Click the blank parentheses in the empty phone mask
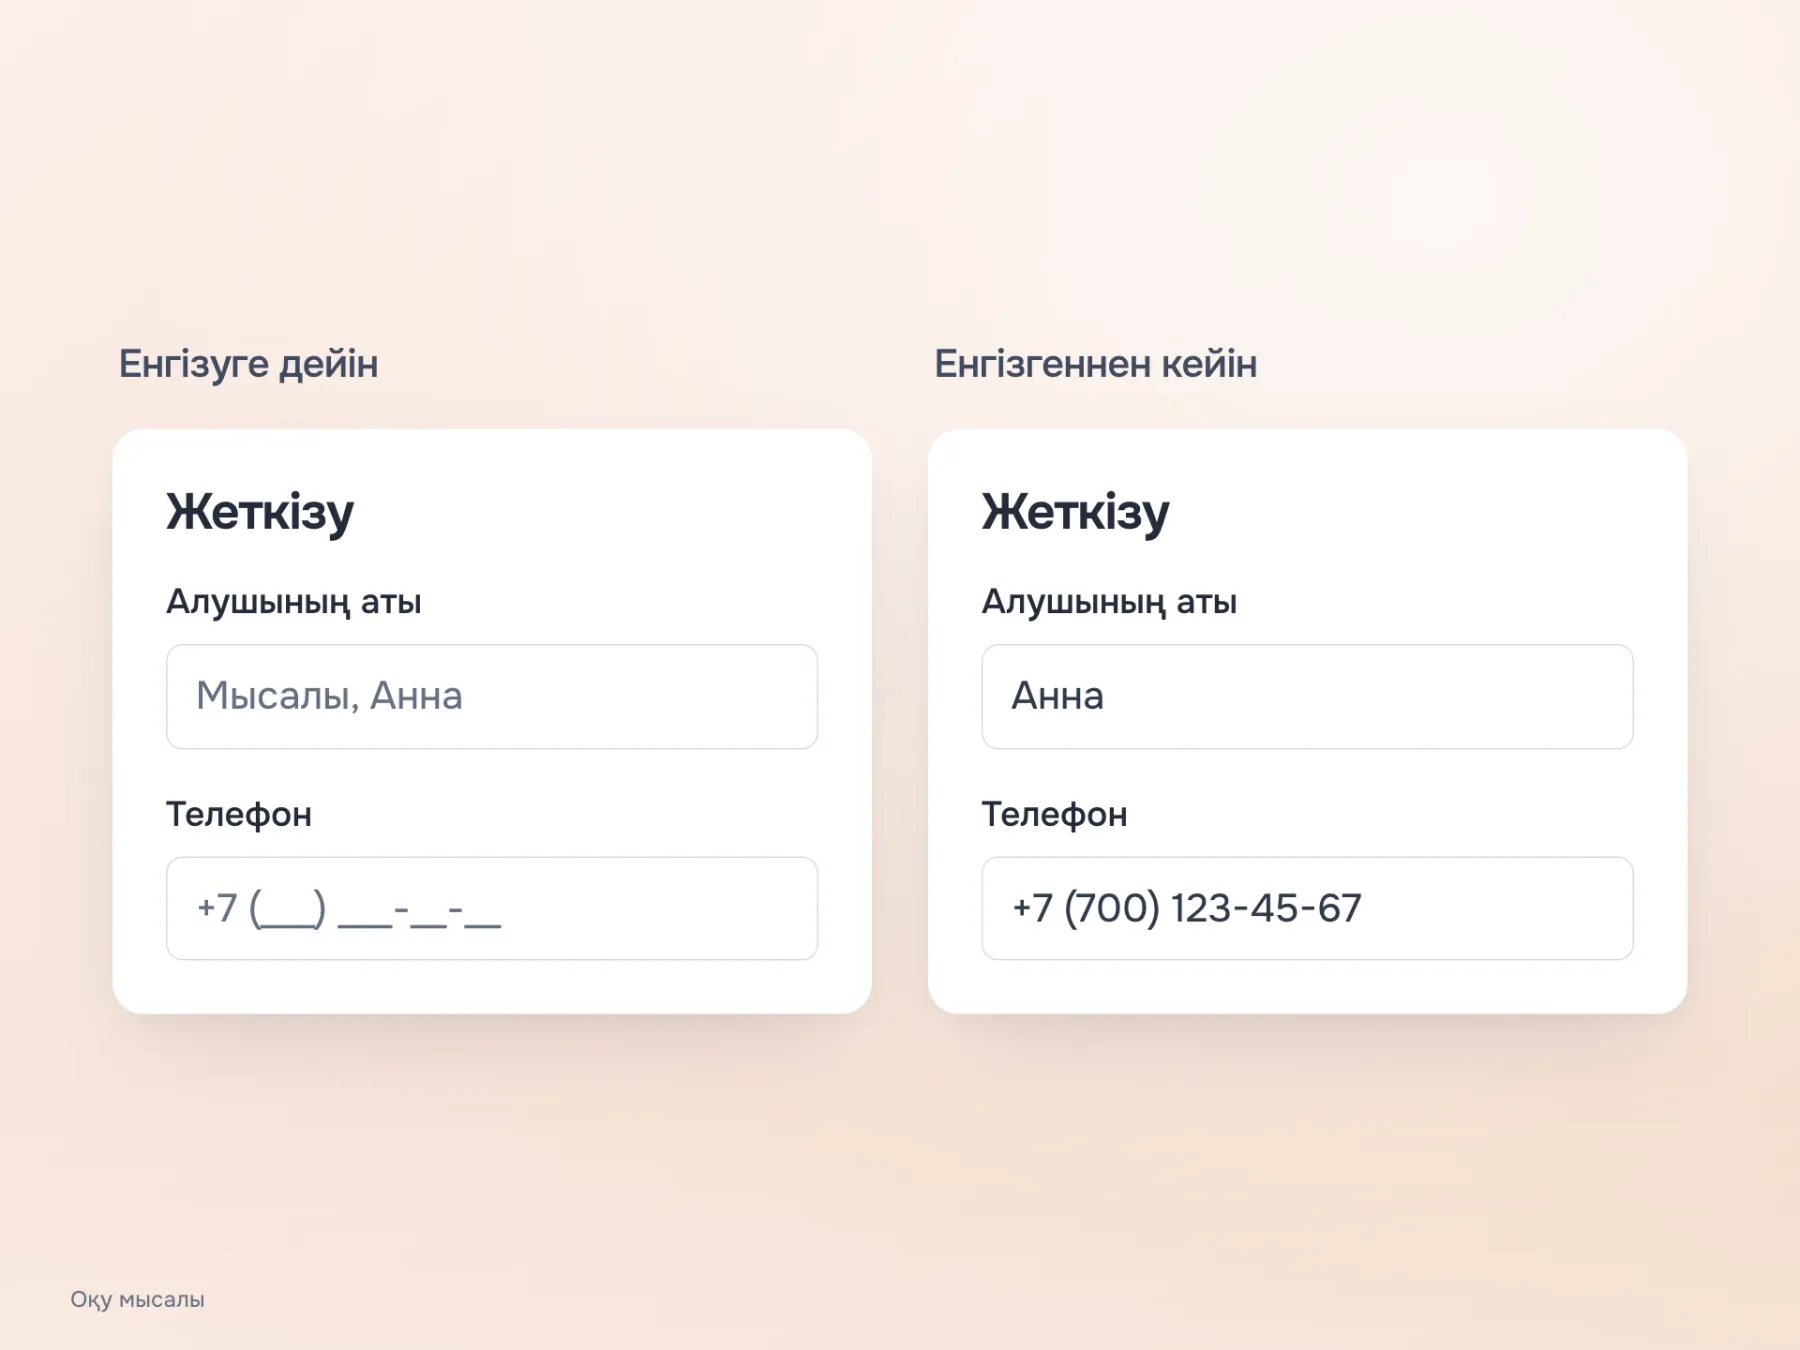 click(x=288, y=908)
